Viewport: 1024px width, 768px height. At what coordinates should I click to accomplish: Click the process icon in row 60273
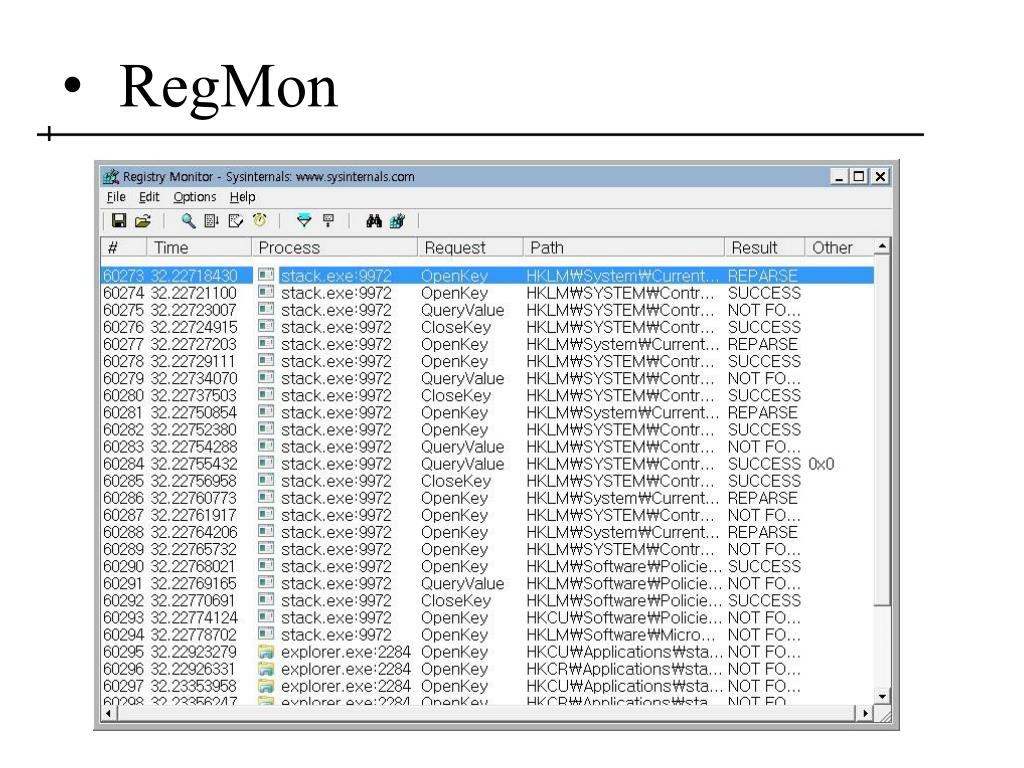coord(266,275)
